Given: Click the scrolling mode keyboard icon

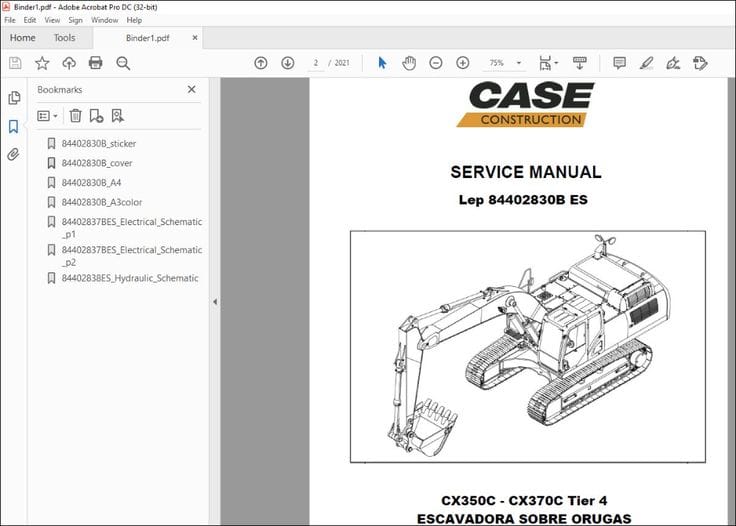Looking at the screenshot, I should click(580, 63).
